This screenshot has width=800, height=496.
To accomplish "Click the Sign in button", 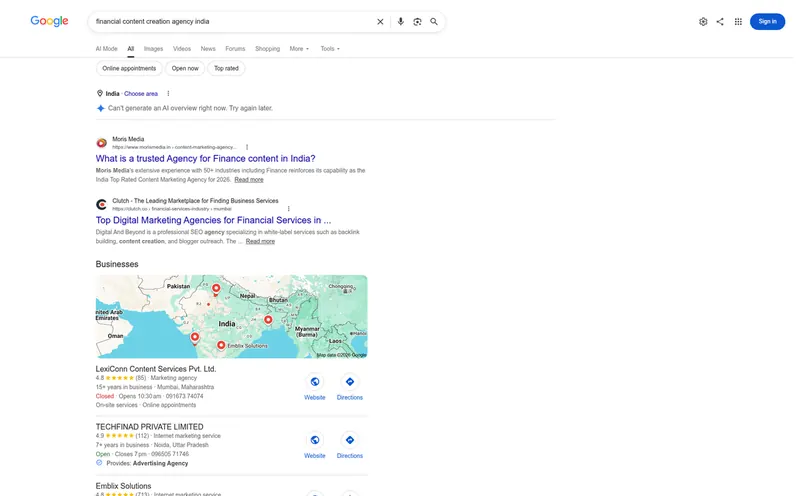I will (x=767, y=21).
